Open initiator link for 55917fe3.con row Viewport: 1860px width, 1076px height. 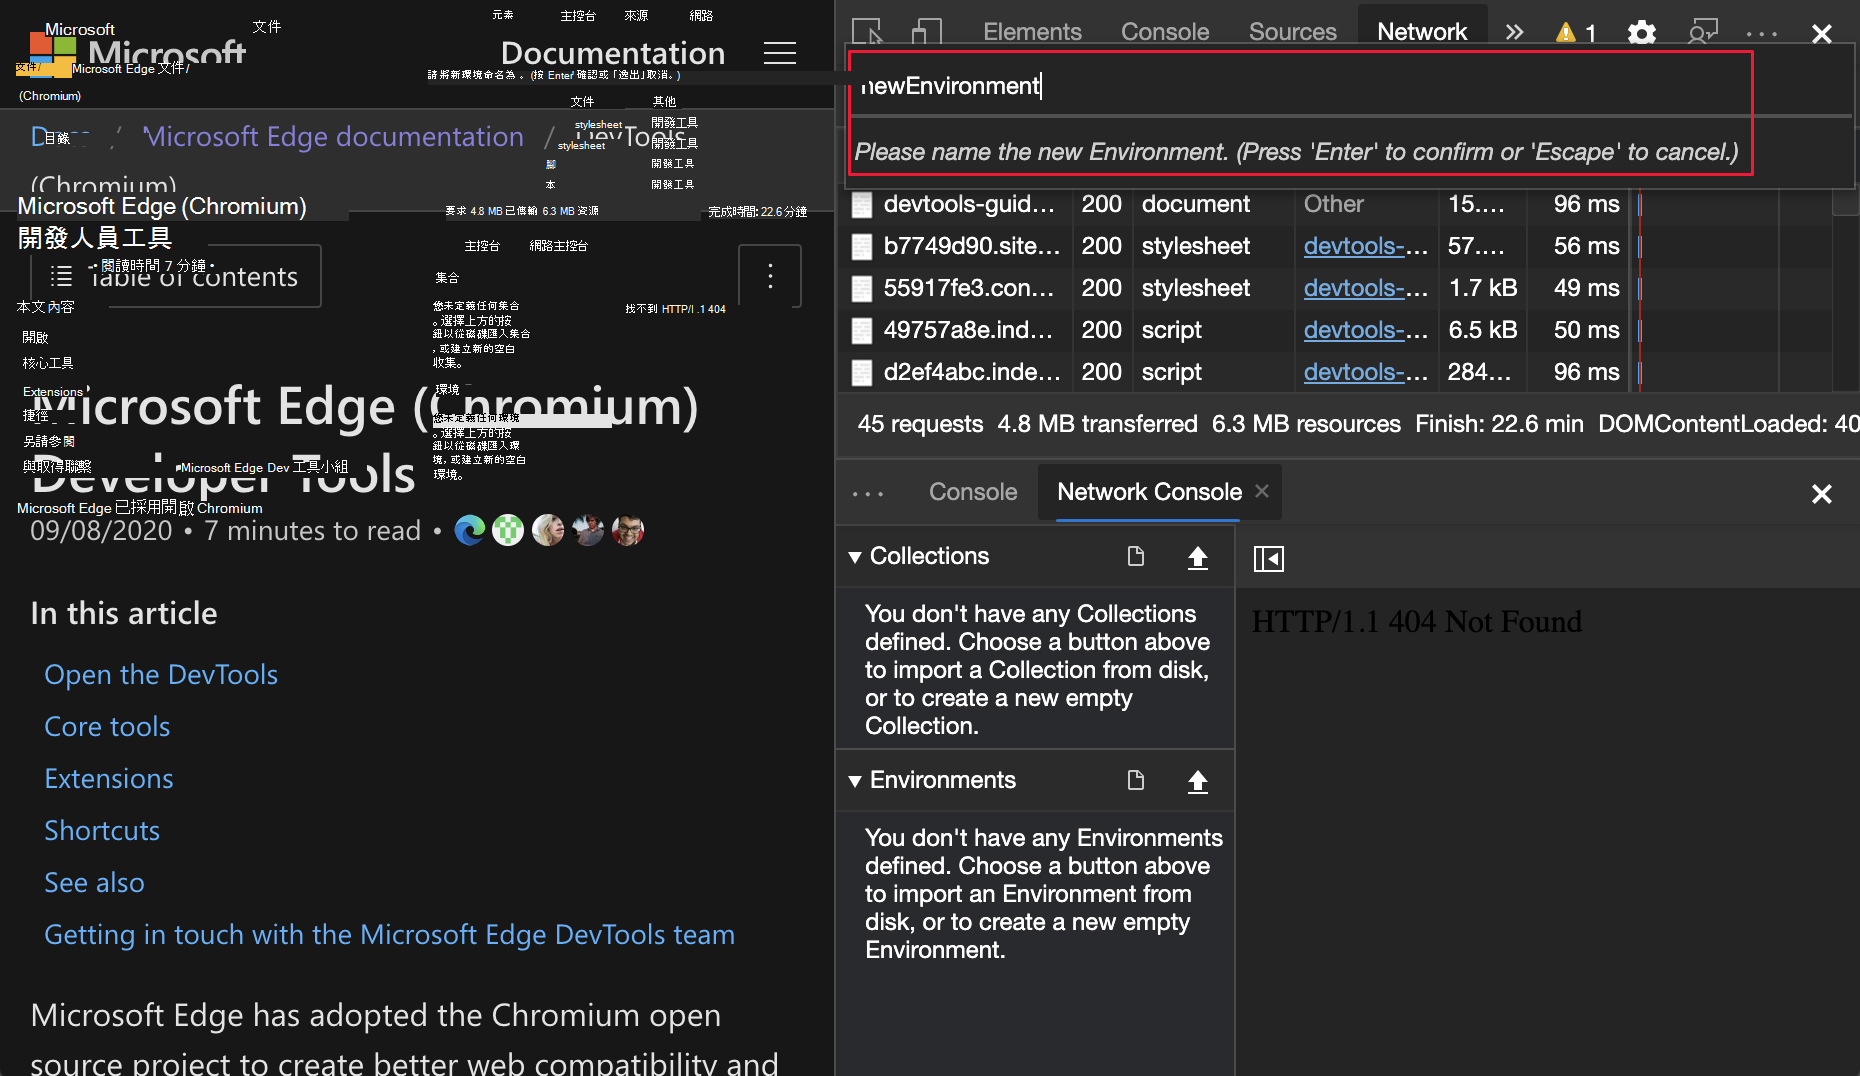click(1365, 288)
